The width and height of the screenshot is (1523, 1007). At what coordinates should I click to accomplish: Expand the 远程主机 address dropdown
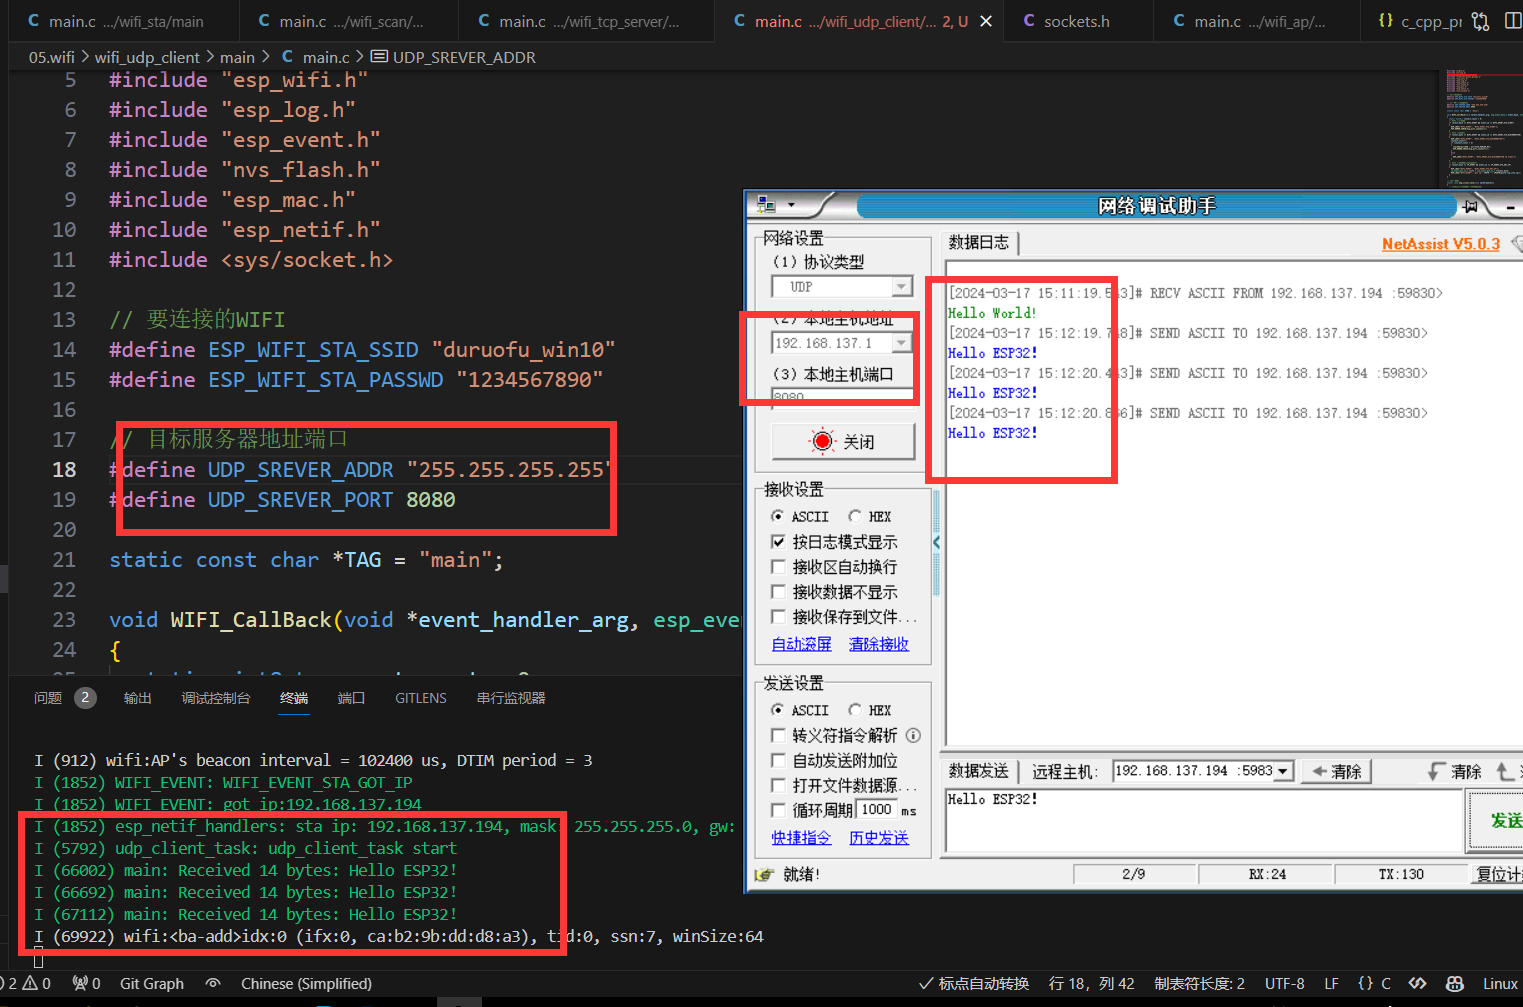click(x=1283, y=771)
